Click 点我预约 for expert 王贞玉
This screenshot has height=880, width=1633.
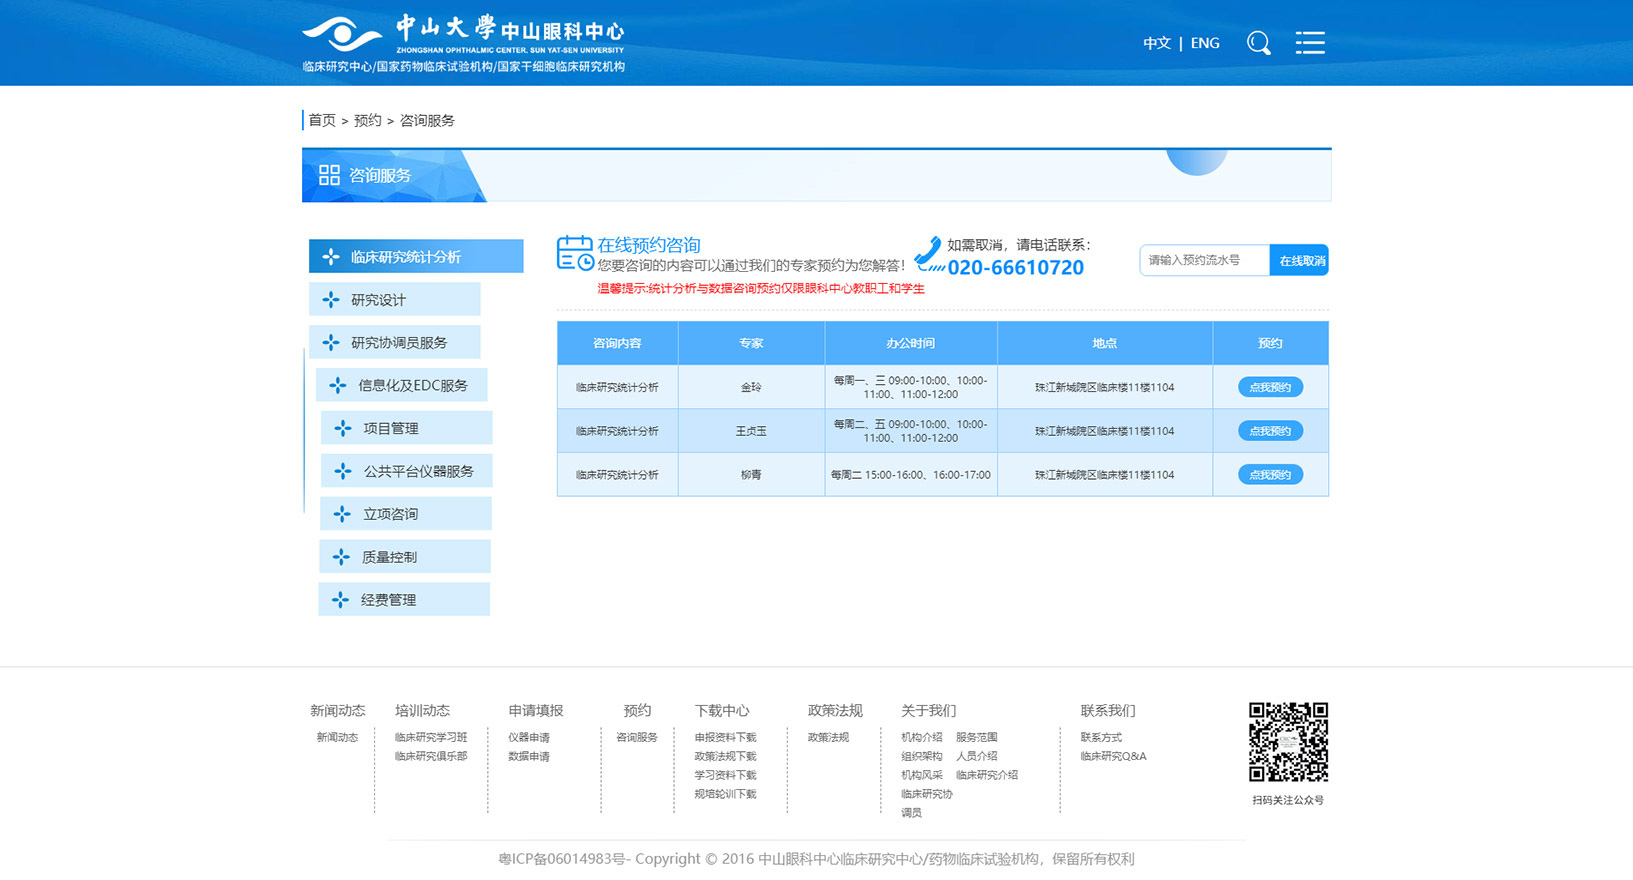[x=1270, y=431]
